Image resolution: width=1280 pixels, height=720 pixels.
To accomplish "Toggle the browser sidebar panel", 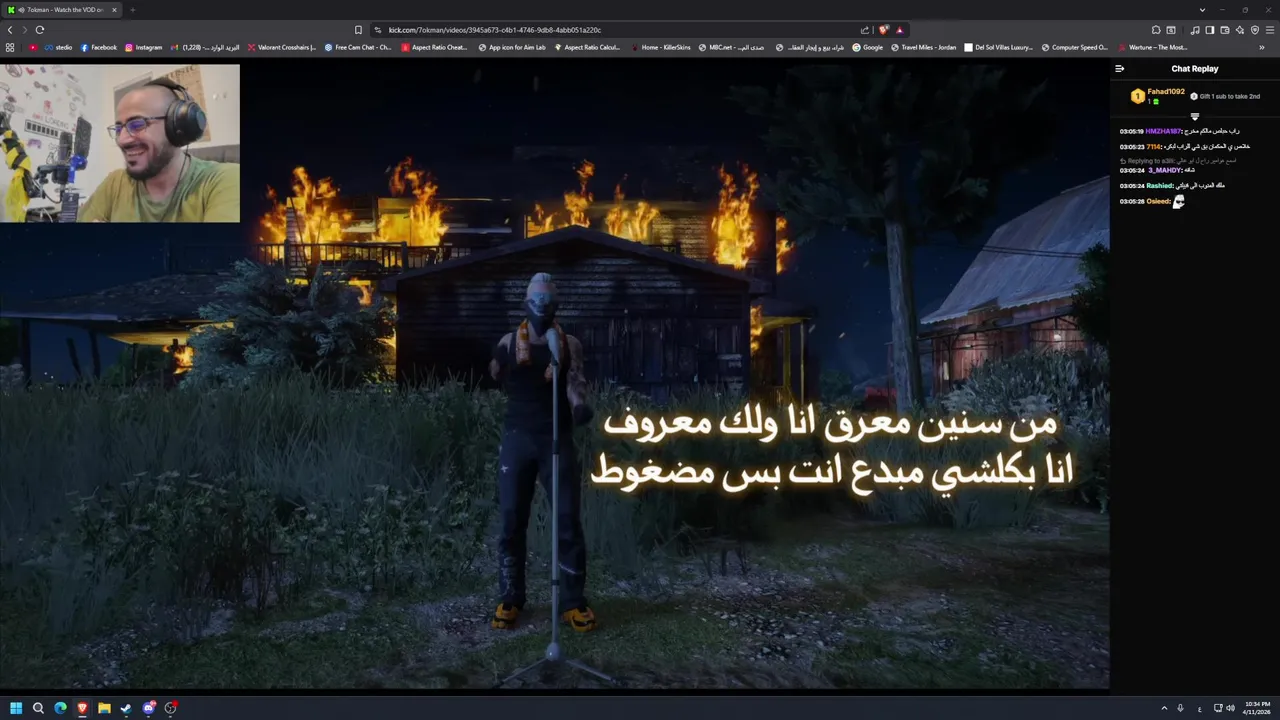I will 1209,30.
